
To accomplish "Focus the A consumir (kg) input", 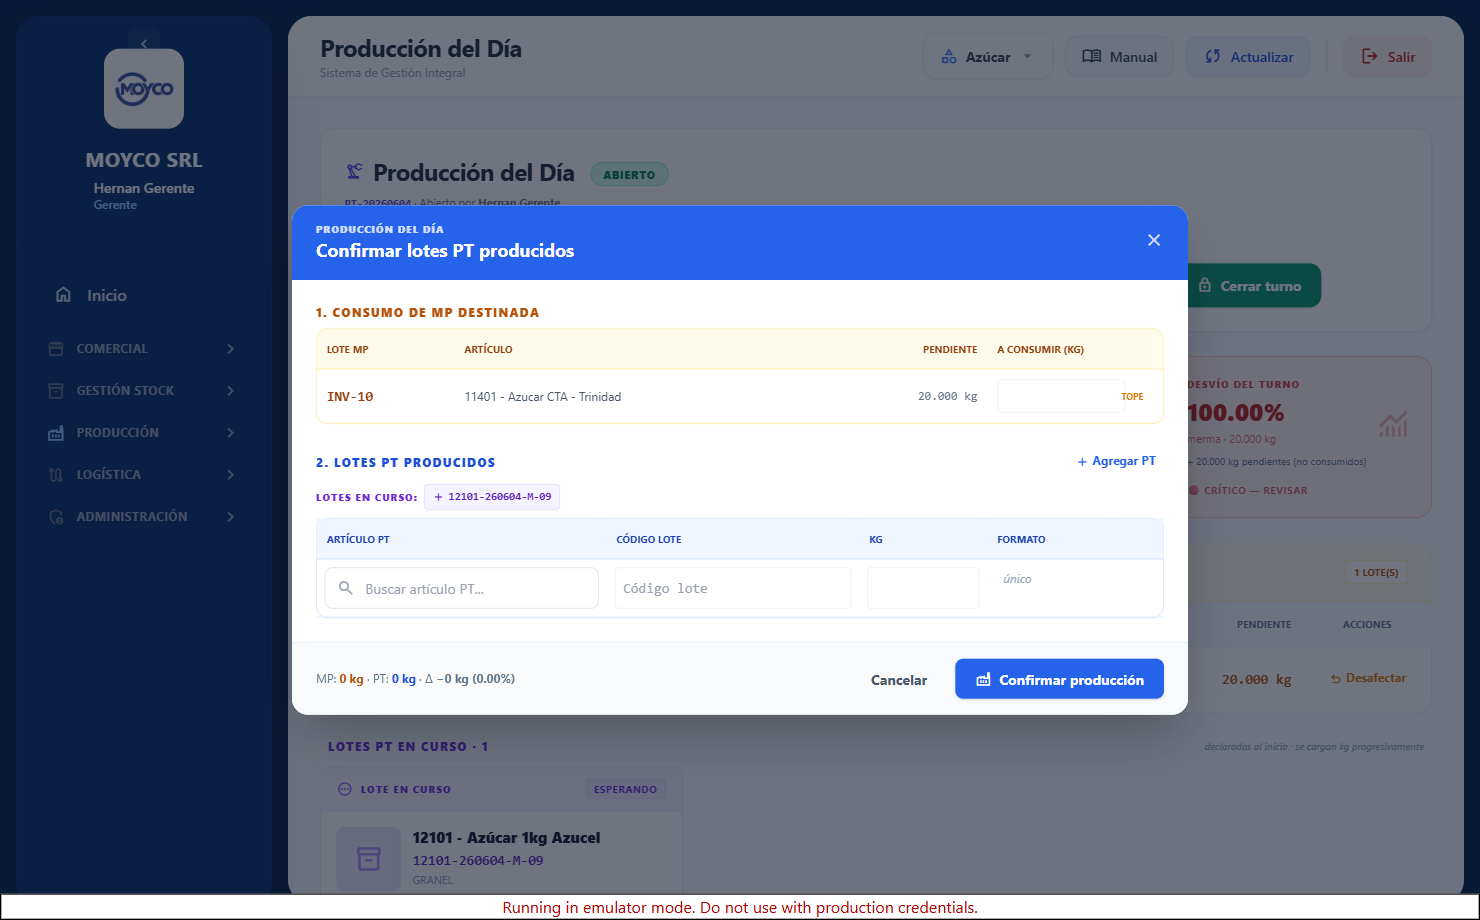I will [1060, 396].
